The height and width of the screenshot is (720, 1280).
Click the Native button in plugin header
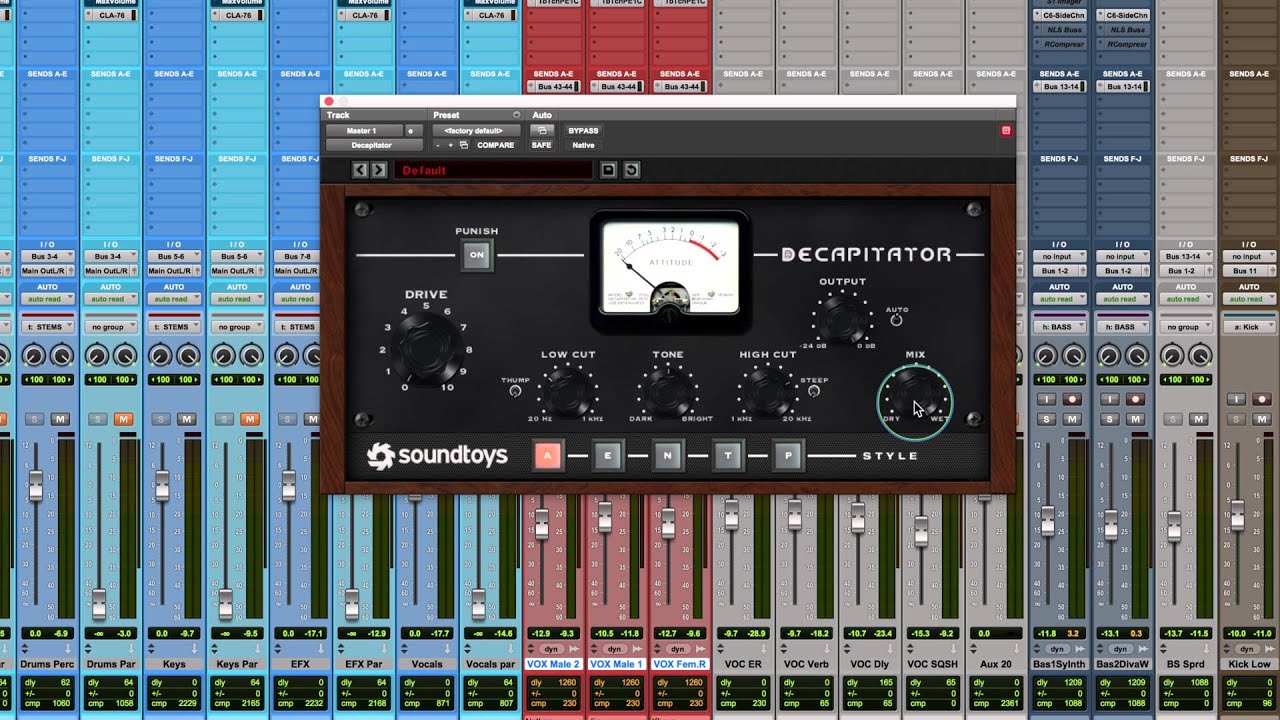point(583,145)
